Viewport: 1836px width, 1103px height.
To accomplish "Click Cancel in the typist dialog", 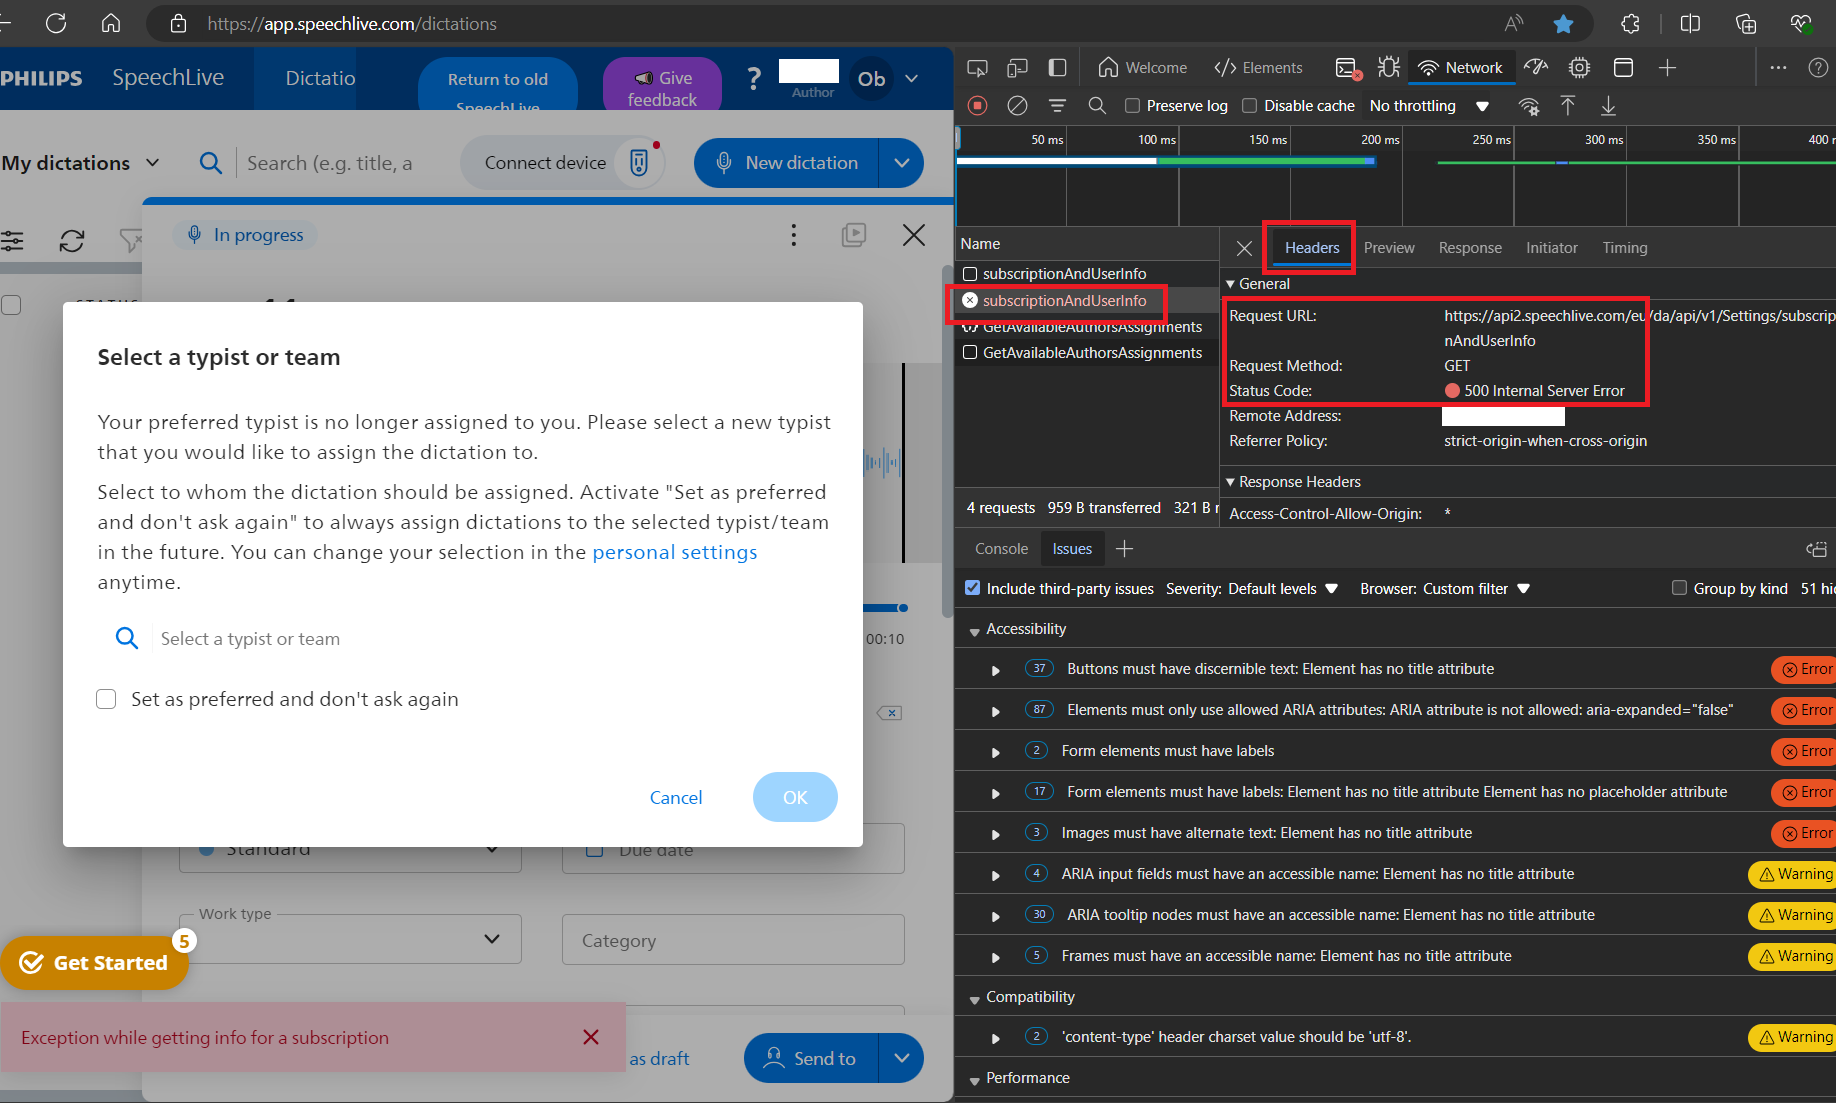I will coord(676,797).
